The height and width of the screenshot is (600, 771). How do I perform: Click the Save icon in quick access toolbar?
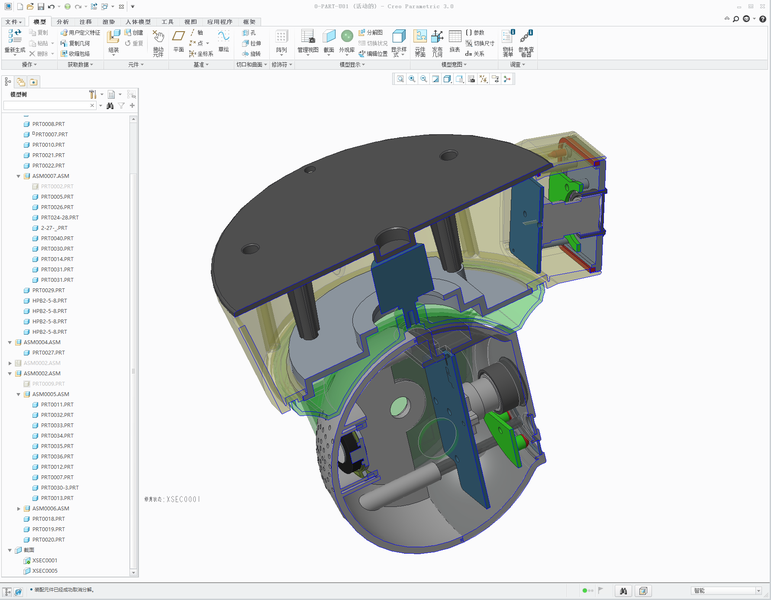41,6
